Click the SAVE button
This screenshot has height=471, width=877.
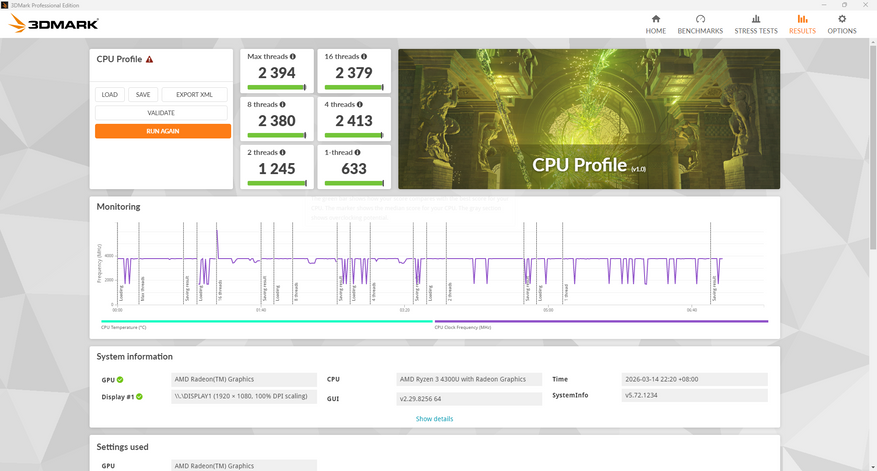click(143, 95)
